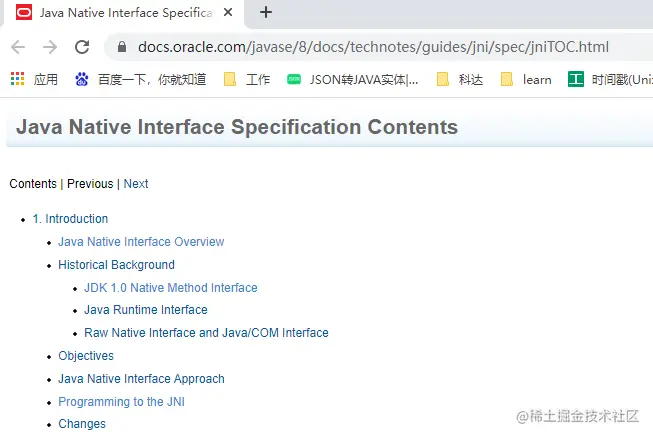Open the 工作 bookmark folder
The width and height of the screenshot is (653, 438).
pos(247,79)
